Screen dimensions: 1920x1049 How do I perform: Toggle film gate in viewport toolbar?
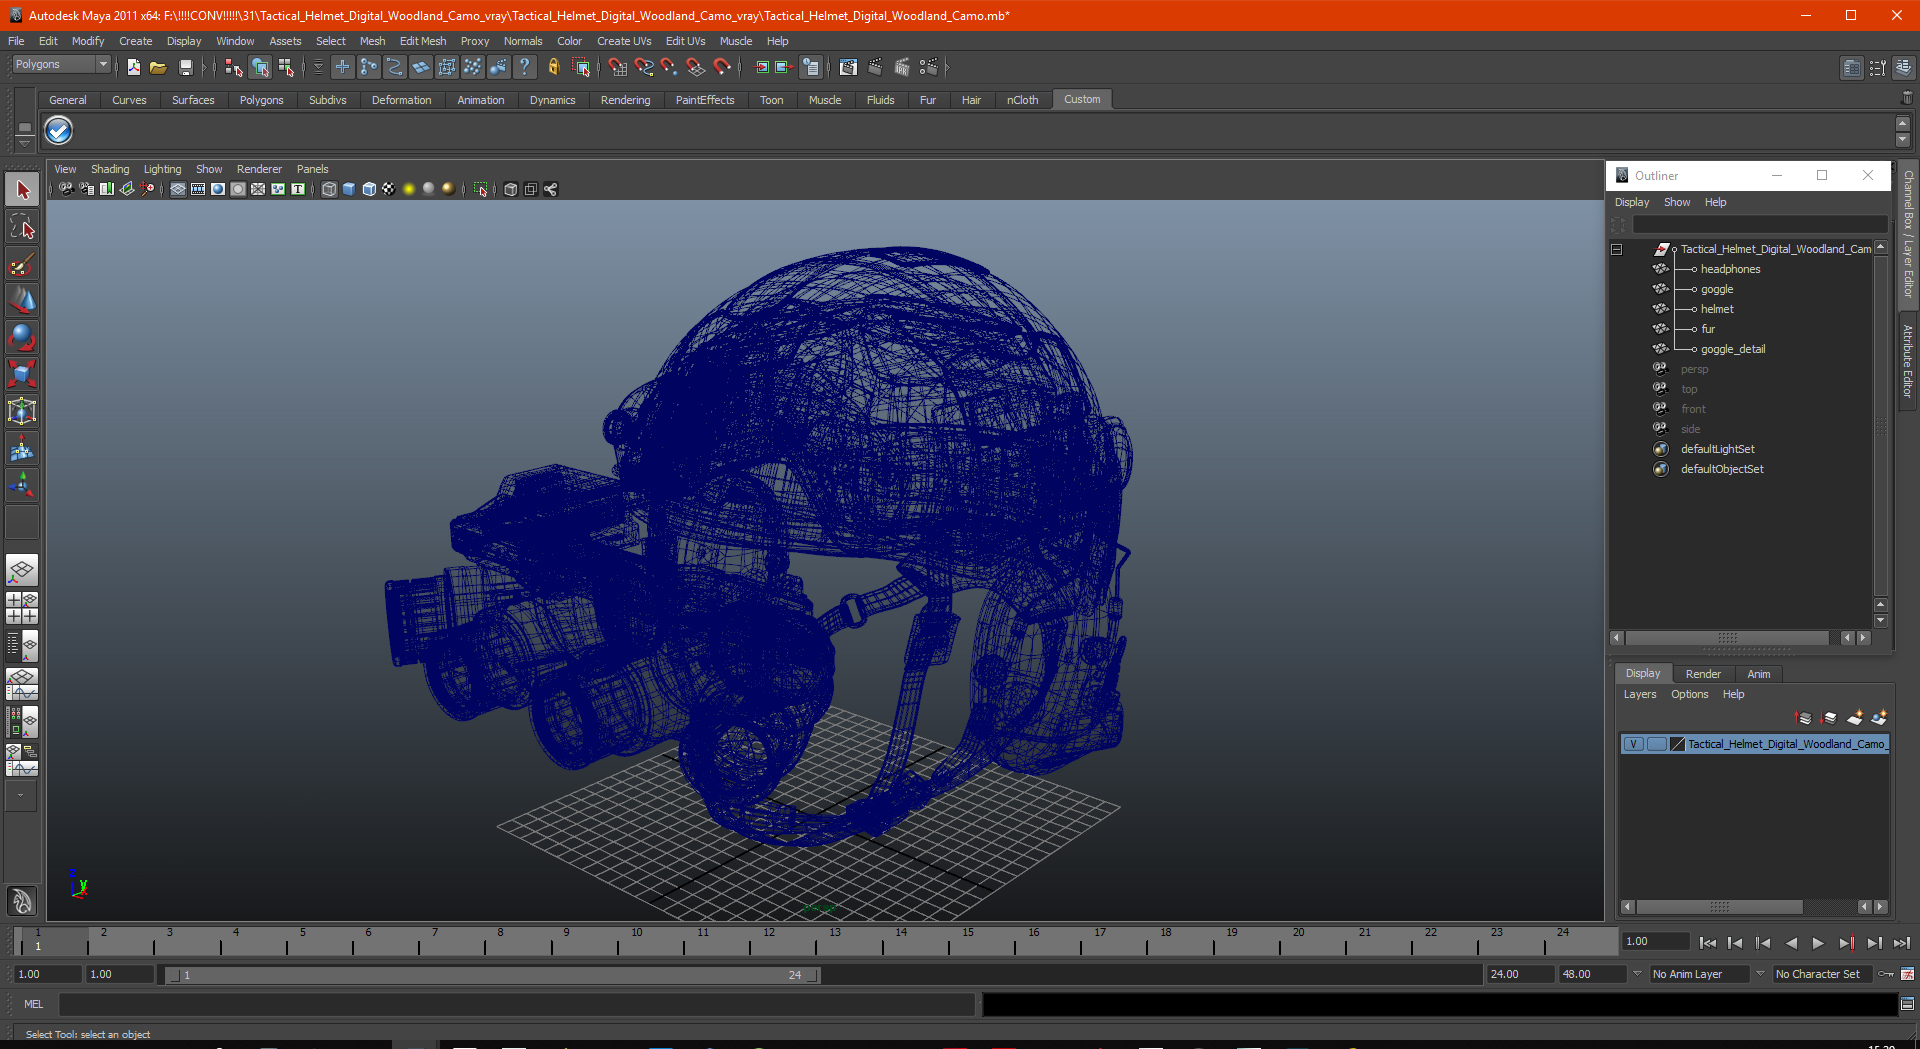[198, 189]
